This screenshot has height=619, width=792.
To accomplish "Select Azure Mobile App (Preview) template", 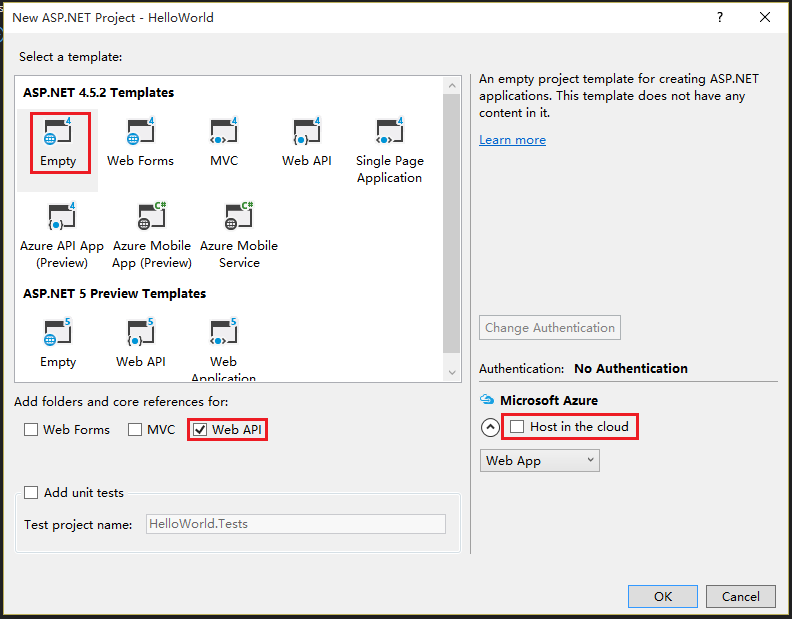I will point(151,235).
